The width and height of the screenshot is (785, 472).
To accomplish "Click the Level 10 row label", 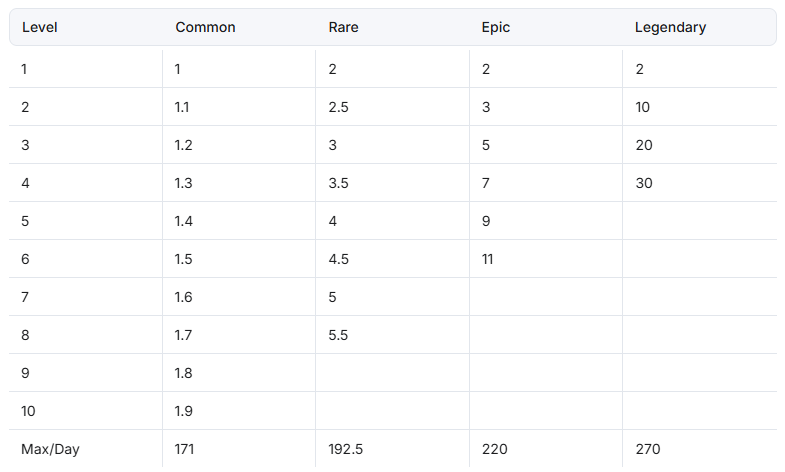I will tap(28, 411).
